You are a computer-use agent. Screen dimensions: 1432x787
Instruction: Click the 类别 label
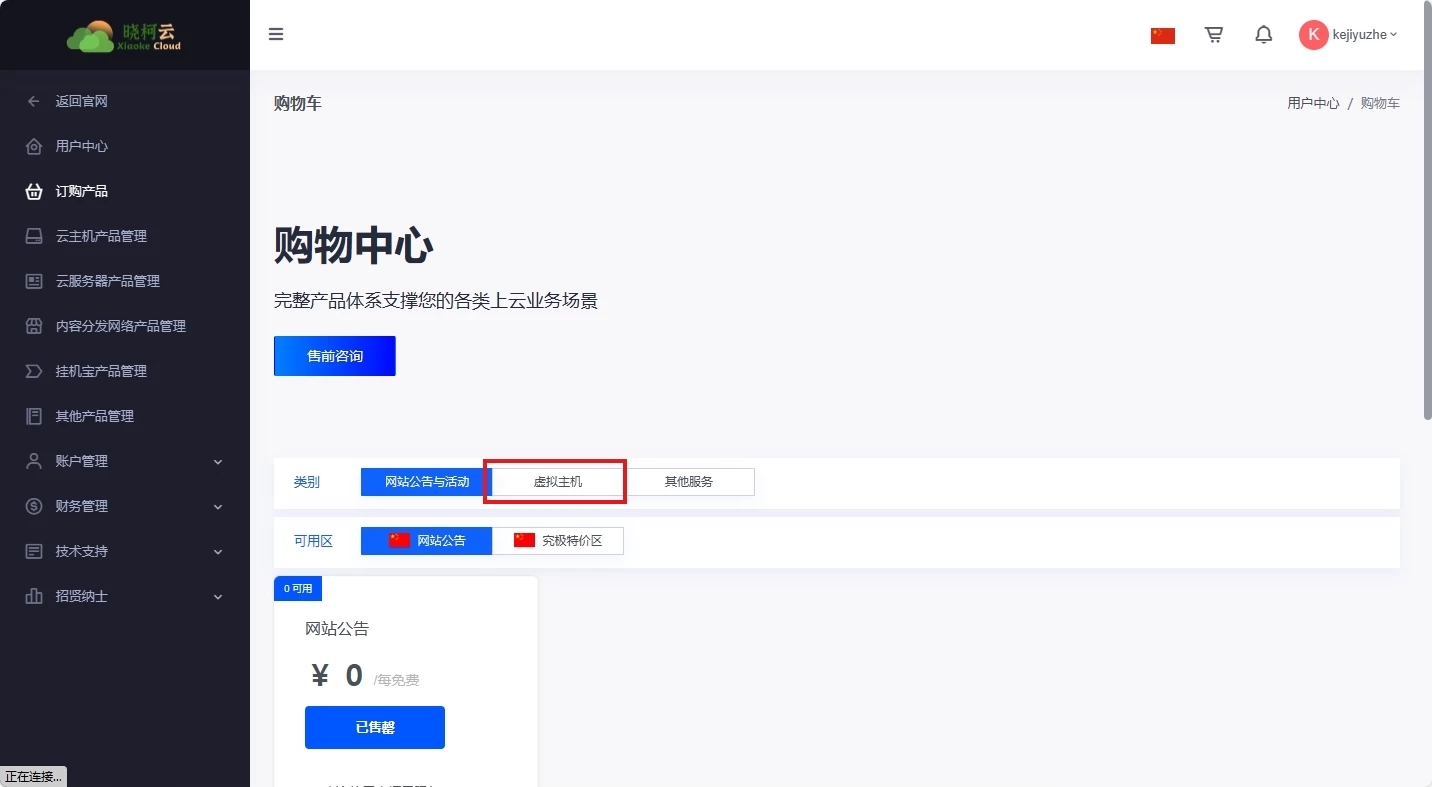[307, 482]
